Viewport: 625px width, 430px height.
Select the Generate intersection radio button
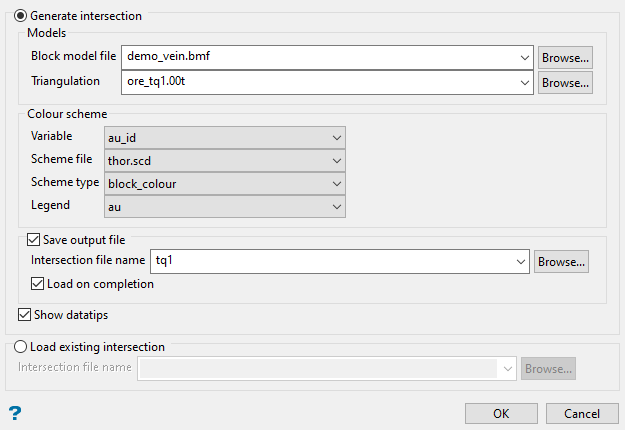(21, 16)
